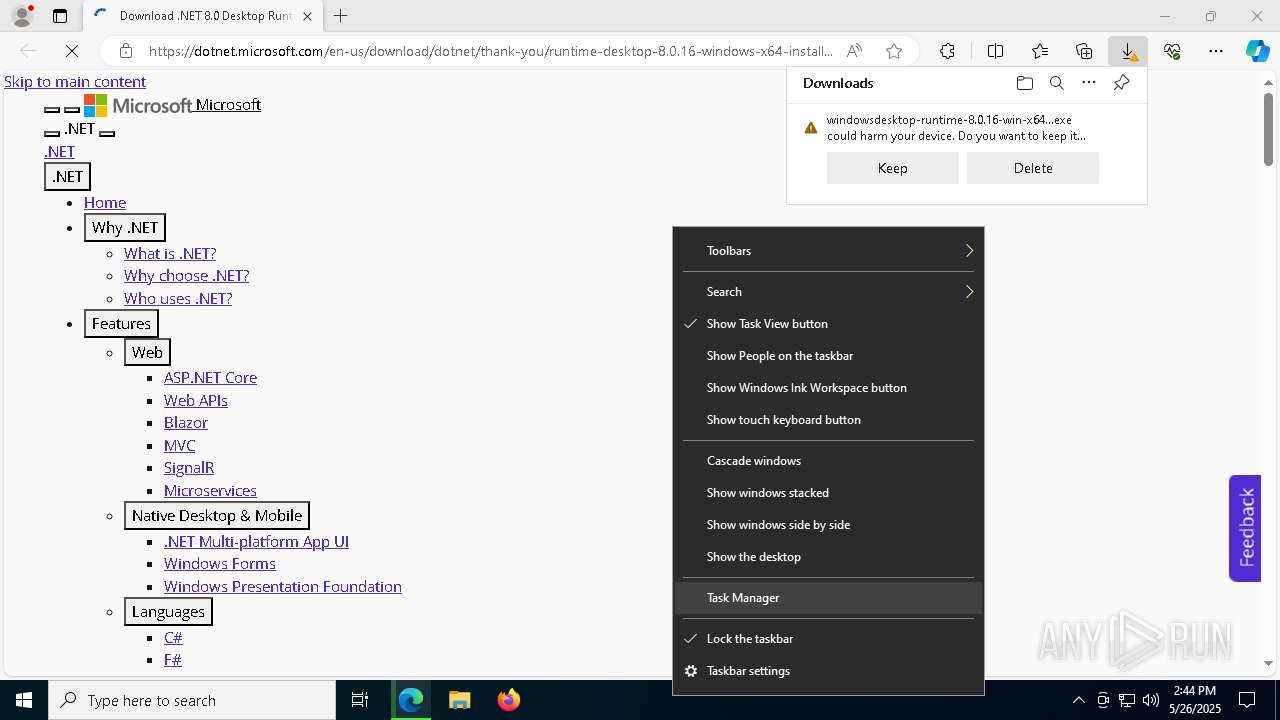Follow Skip to main content link
1280x720 pixels.
75,82
